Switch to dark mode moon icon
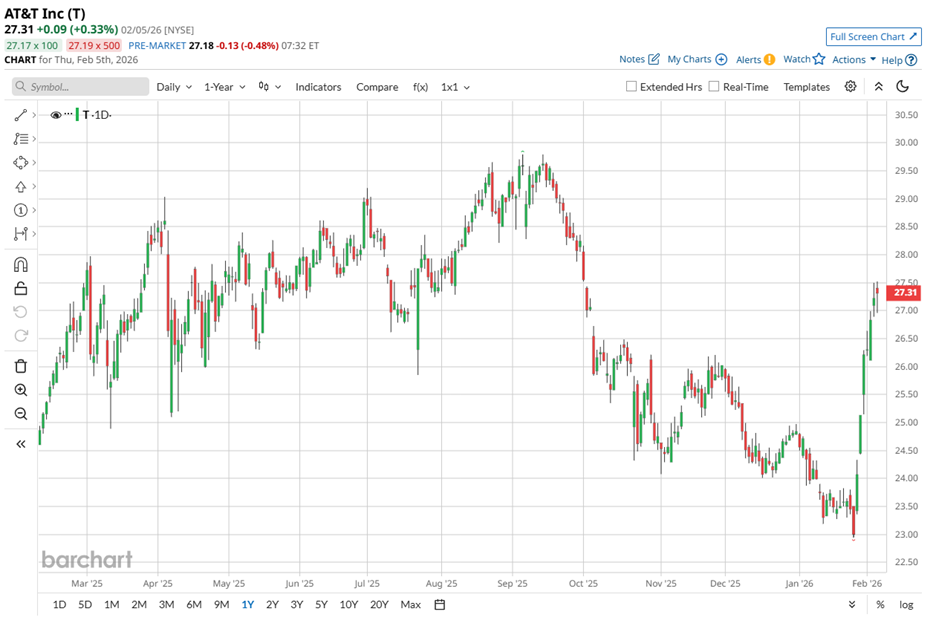The width and height of the screenshot is (936, 626). pyautogui.click(x=903, y=87)
